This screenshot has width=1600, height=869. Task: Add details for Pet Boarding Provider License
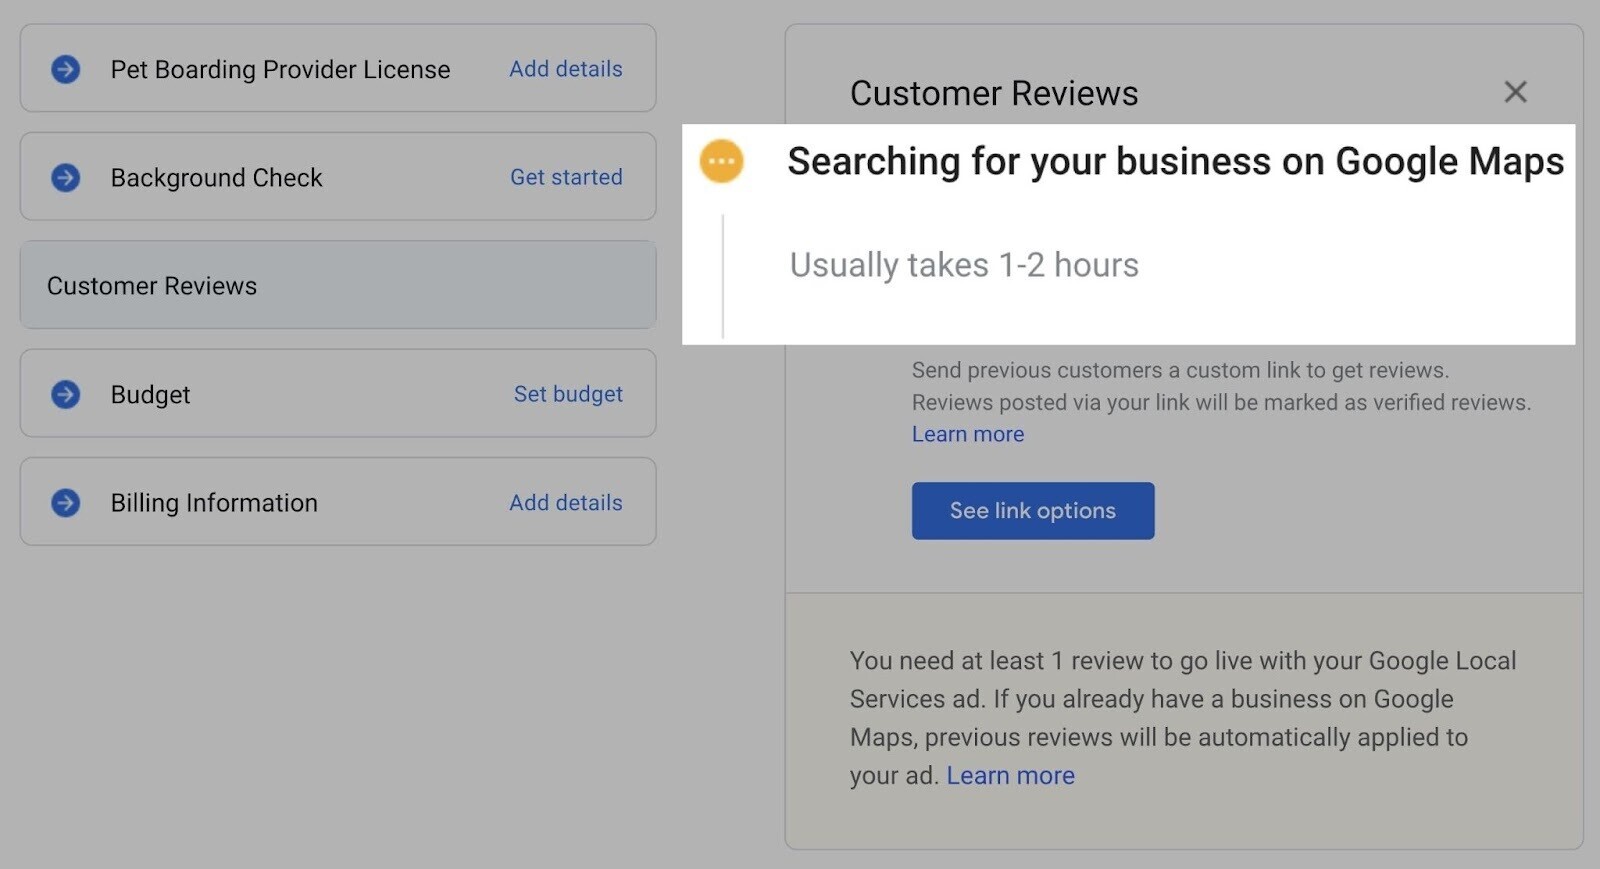tap(566, 69)
